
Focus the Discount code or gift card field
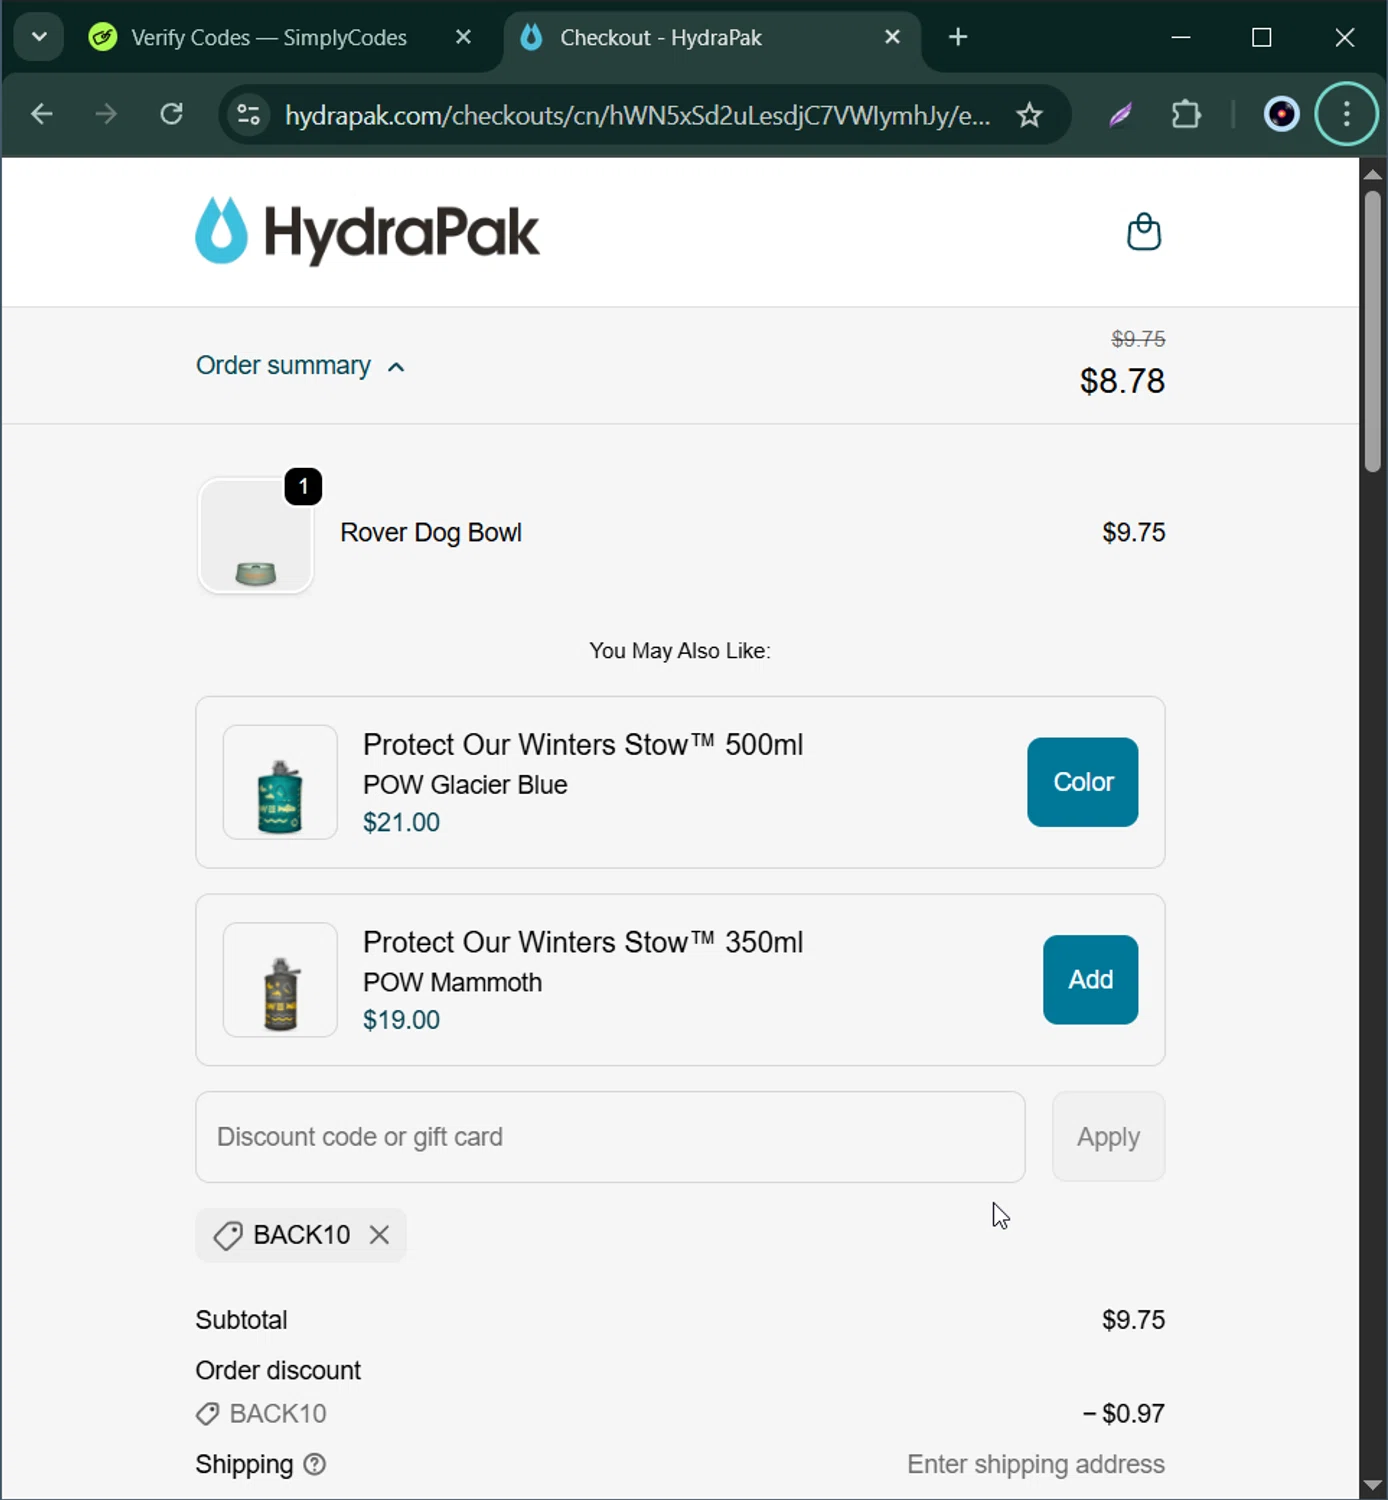pyautogui.click(x=610, y=1137)
